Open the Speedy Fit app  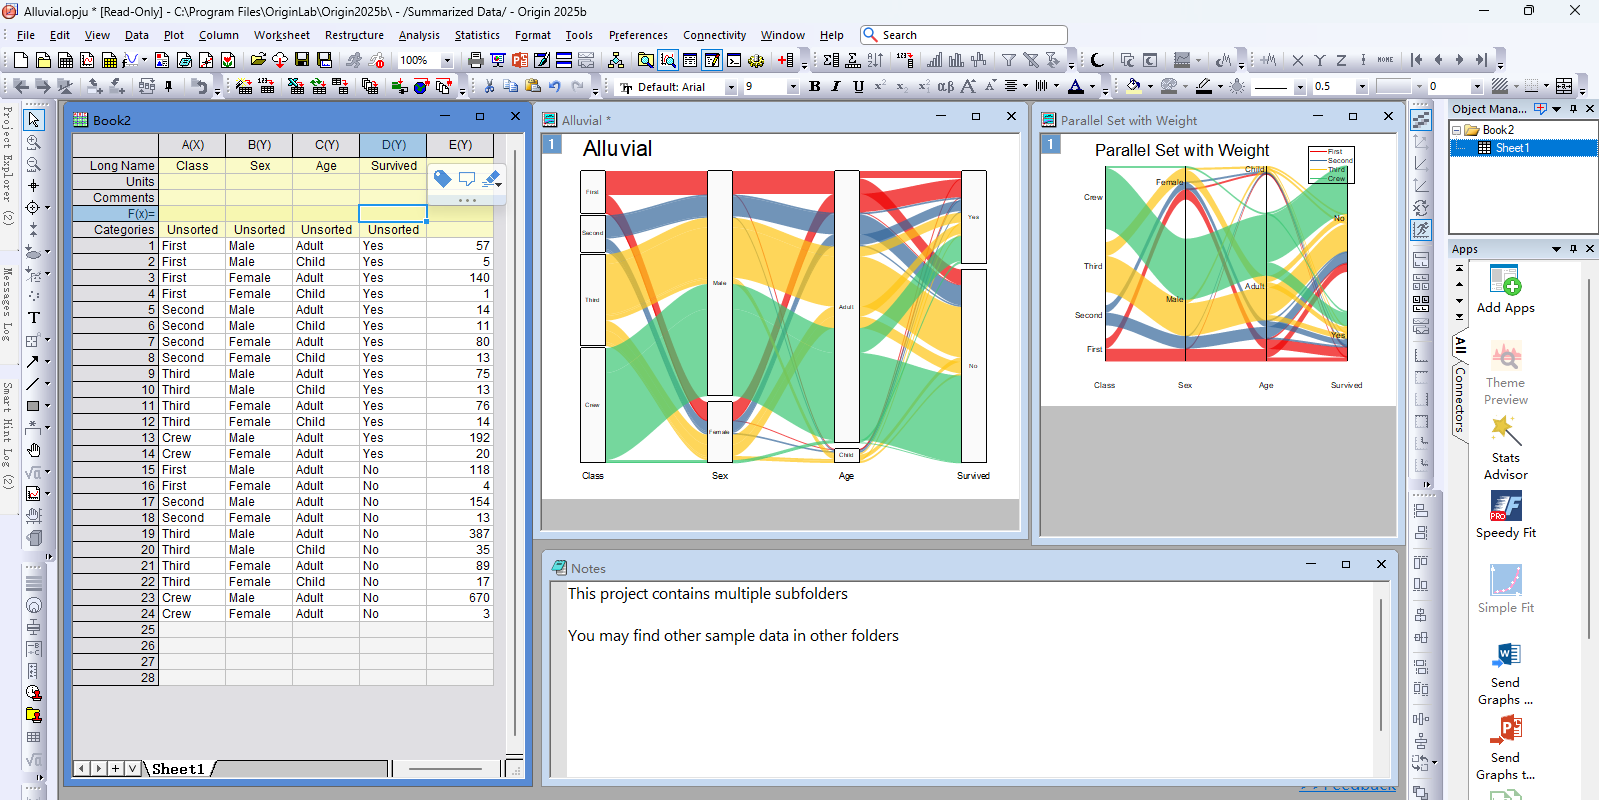tap(1505, 515)
